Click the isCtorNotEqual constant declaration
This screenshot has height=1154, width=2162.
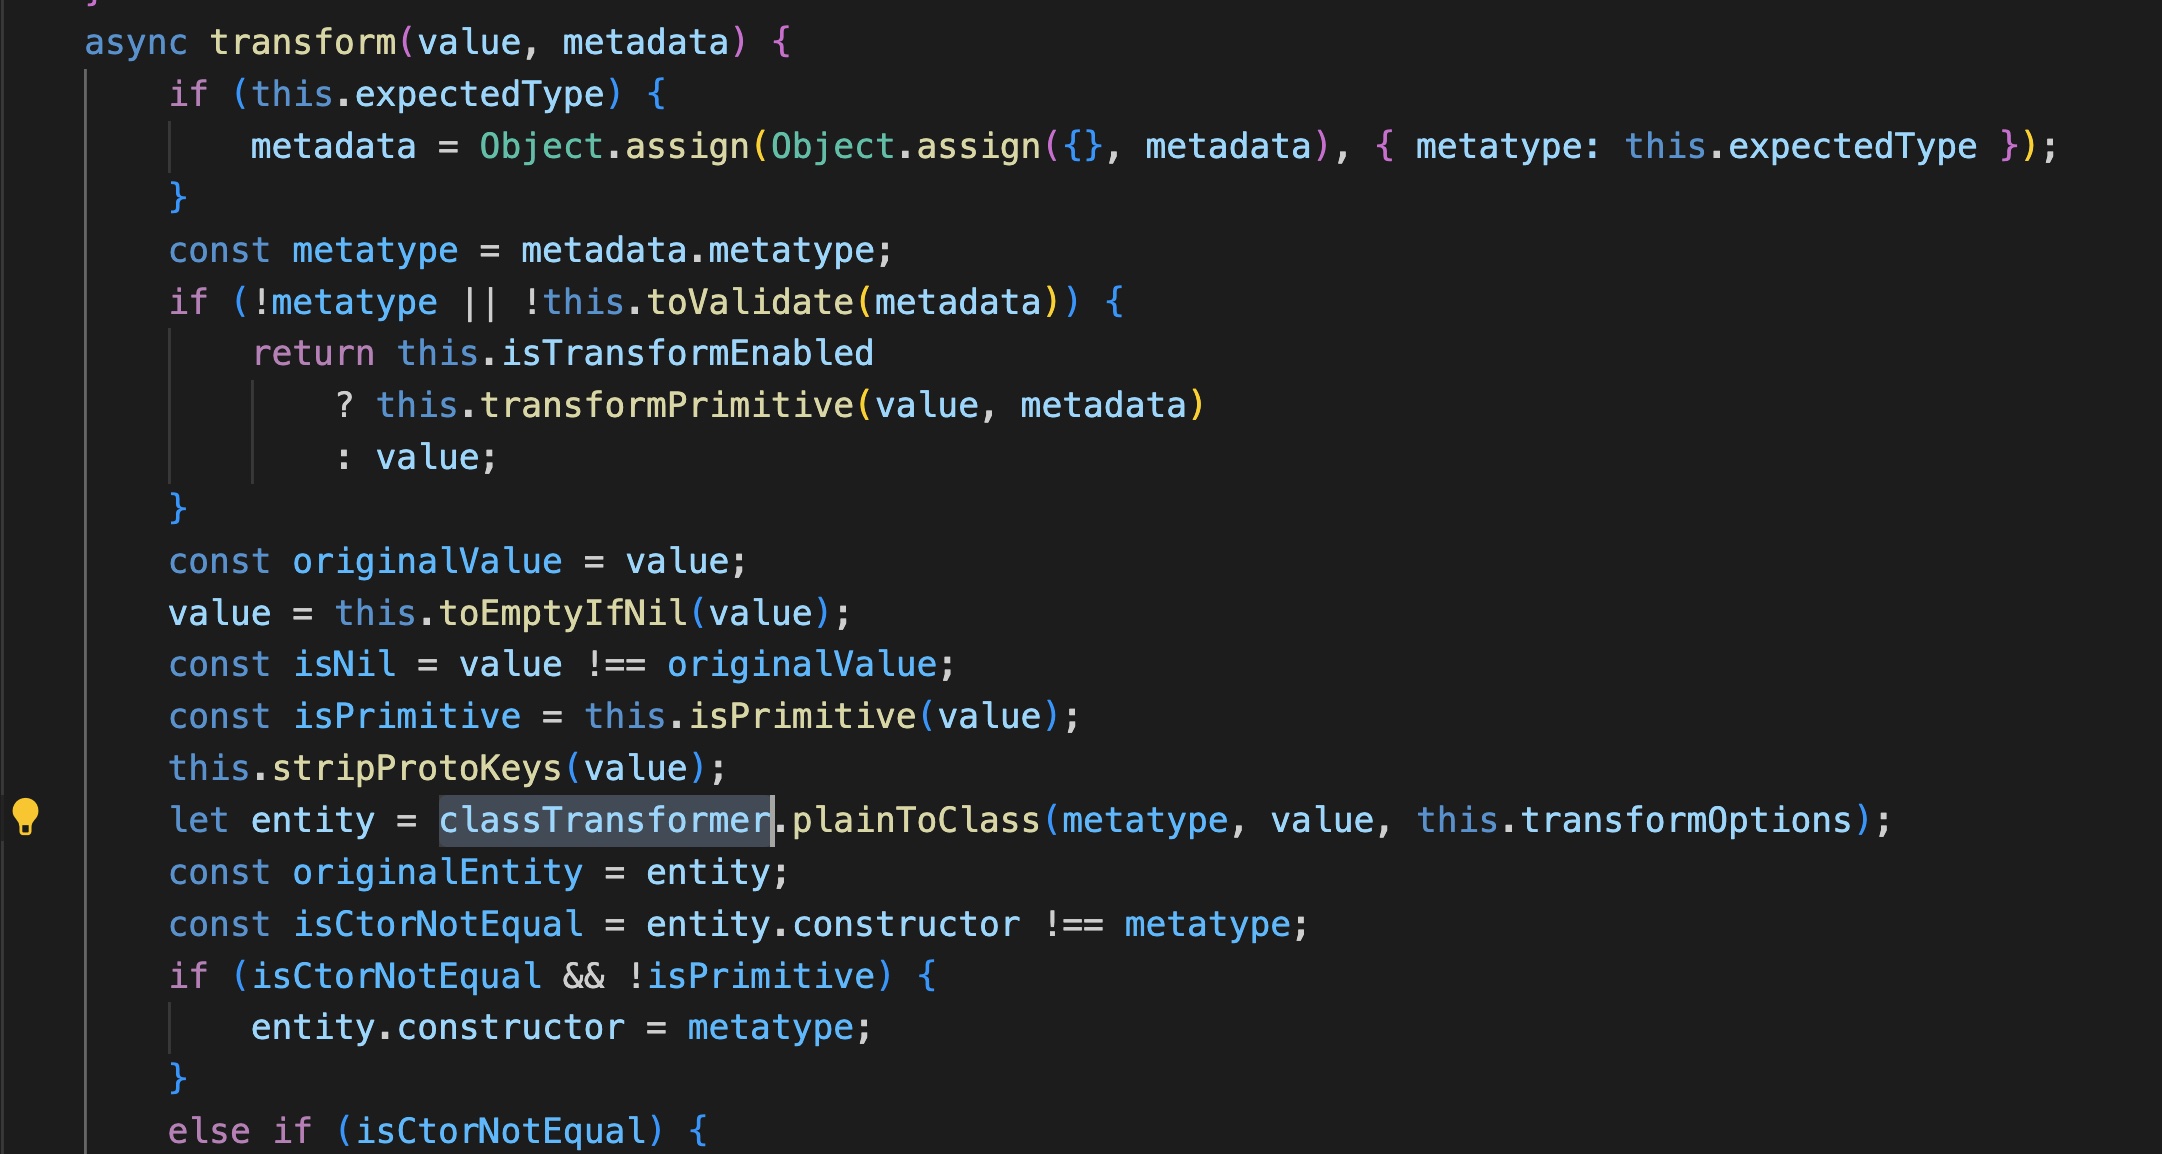pyautogui.click(x=437, y=924)
